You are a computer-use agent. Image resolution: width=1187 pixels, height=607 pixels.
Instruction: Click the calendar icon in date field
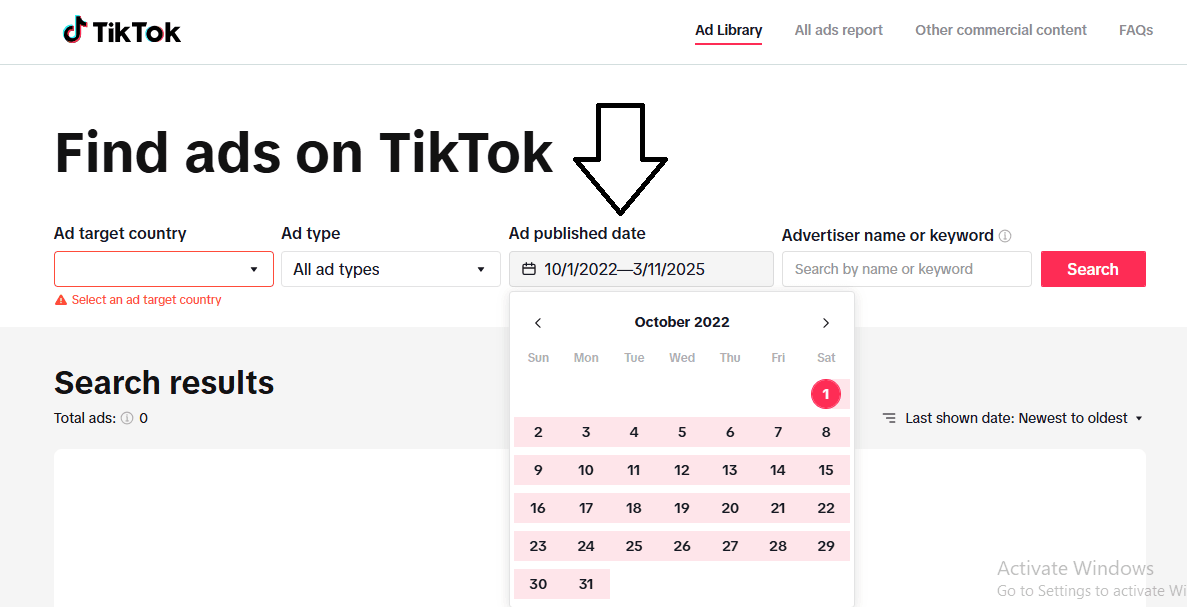tap(529, 269)
